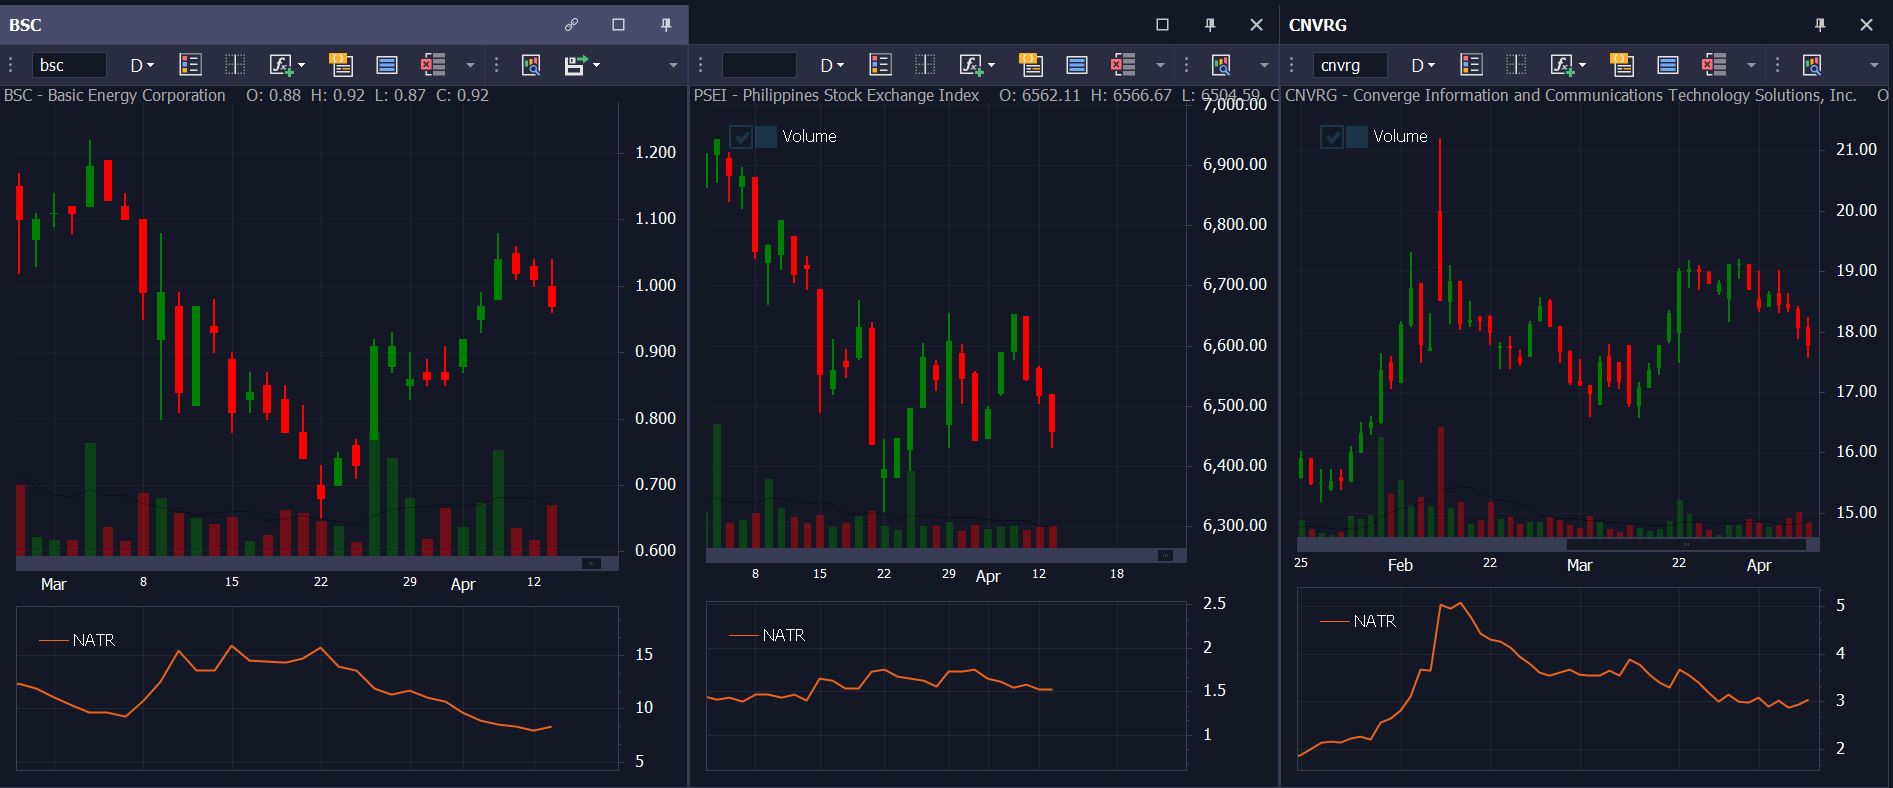Viewport: 1893px width, 788px height.
Task: Toggle the Volume checkbox on the CNVRG chart
Action: 1332,137
